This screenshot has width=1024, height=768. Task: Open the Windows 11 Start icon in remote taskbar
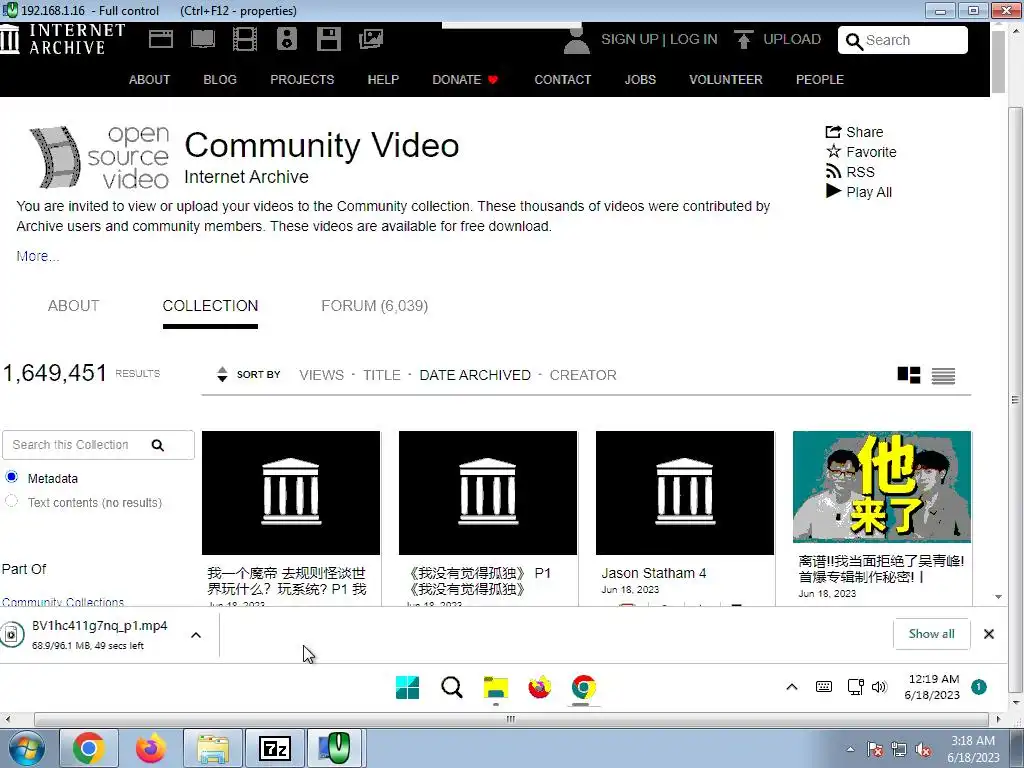click(x=408, y=688)
